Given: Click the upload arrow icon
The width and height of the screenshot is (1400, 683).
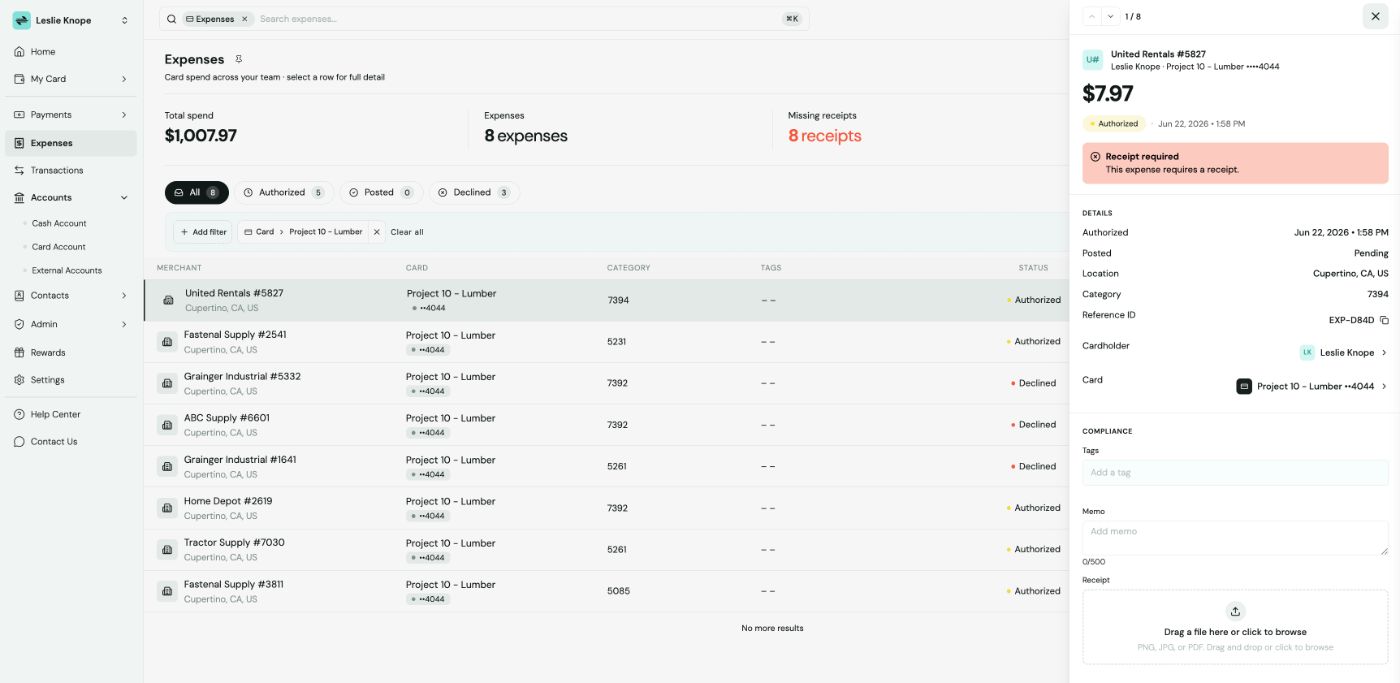Looking at the screenshot, I should click(1235, 611).
